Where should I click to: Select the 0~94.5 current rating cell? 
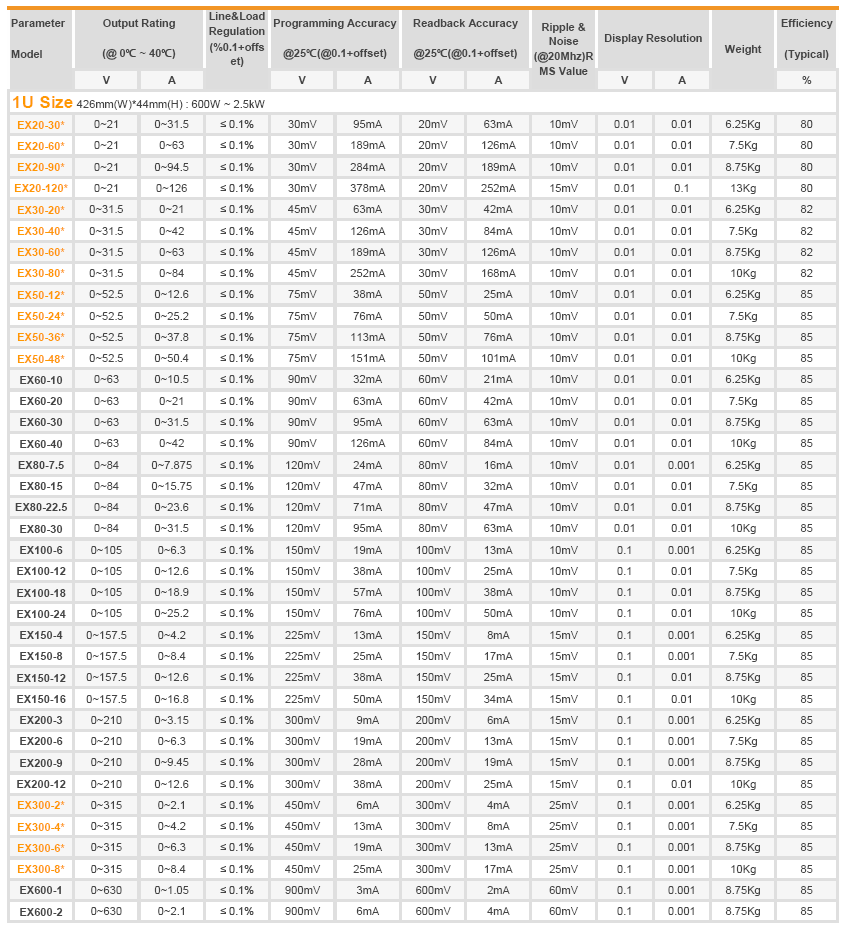(172, 167)
